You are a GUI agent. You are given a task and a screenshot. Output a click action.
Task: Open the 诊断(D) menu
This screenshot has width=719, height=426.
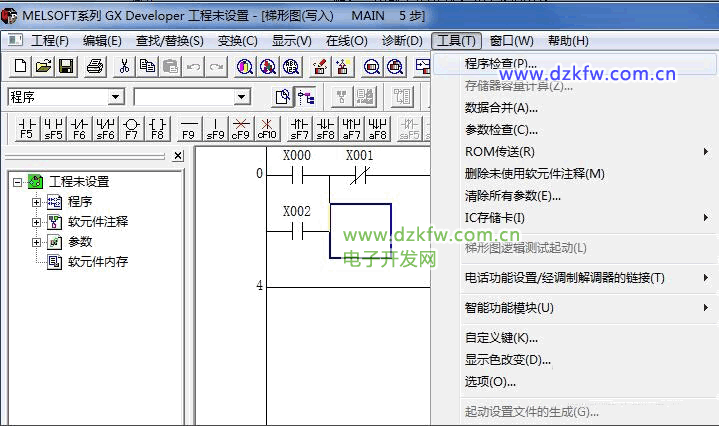[402, 41]
